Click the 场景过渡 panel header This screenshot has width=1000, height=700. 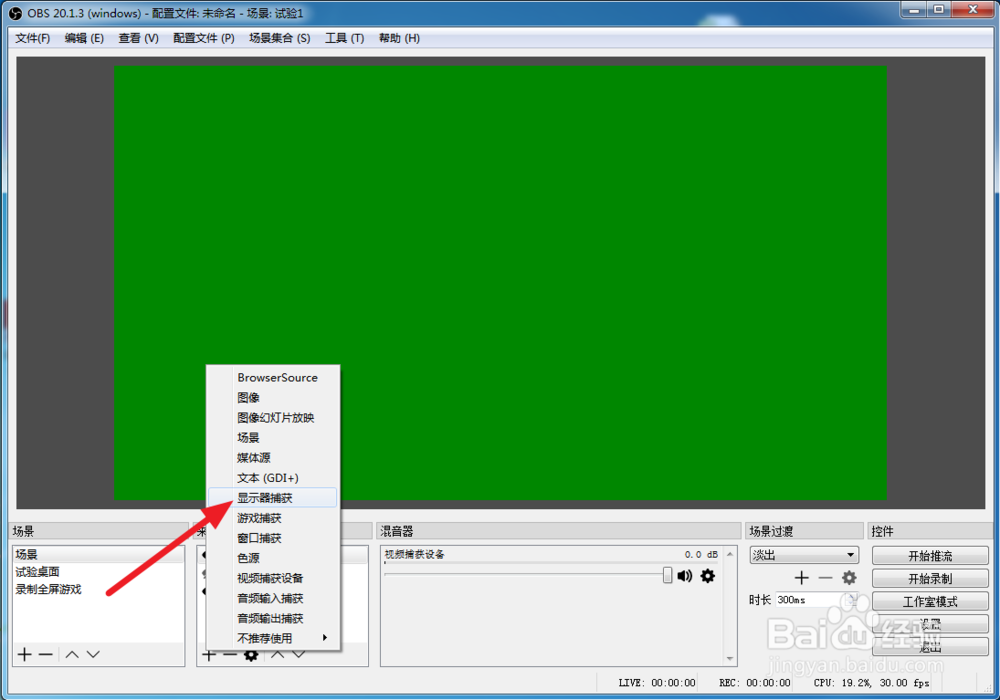(x=804, y=531)
